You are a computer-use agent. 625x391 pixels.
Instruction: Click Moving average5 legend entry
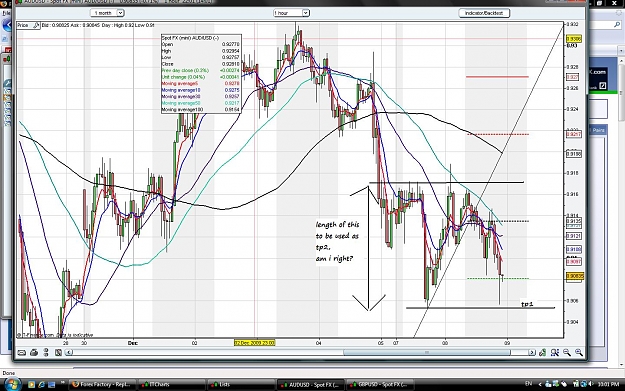coord(200,83)
